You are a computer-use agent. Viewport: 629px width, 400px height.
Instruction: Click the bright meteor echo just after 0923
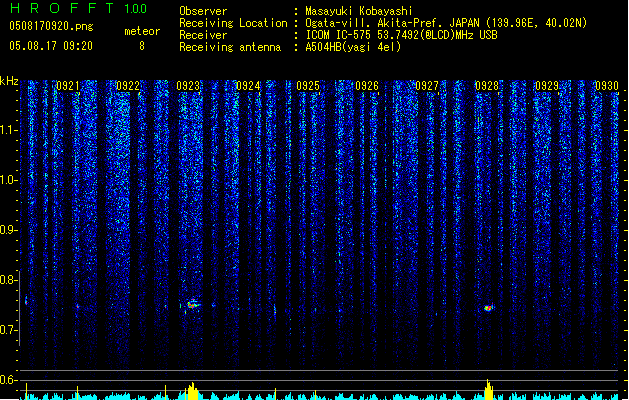[x=193, y=304]
